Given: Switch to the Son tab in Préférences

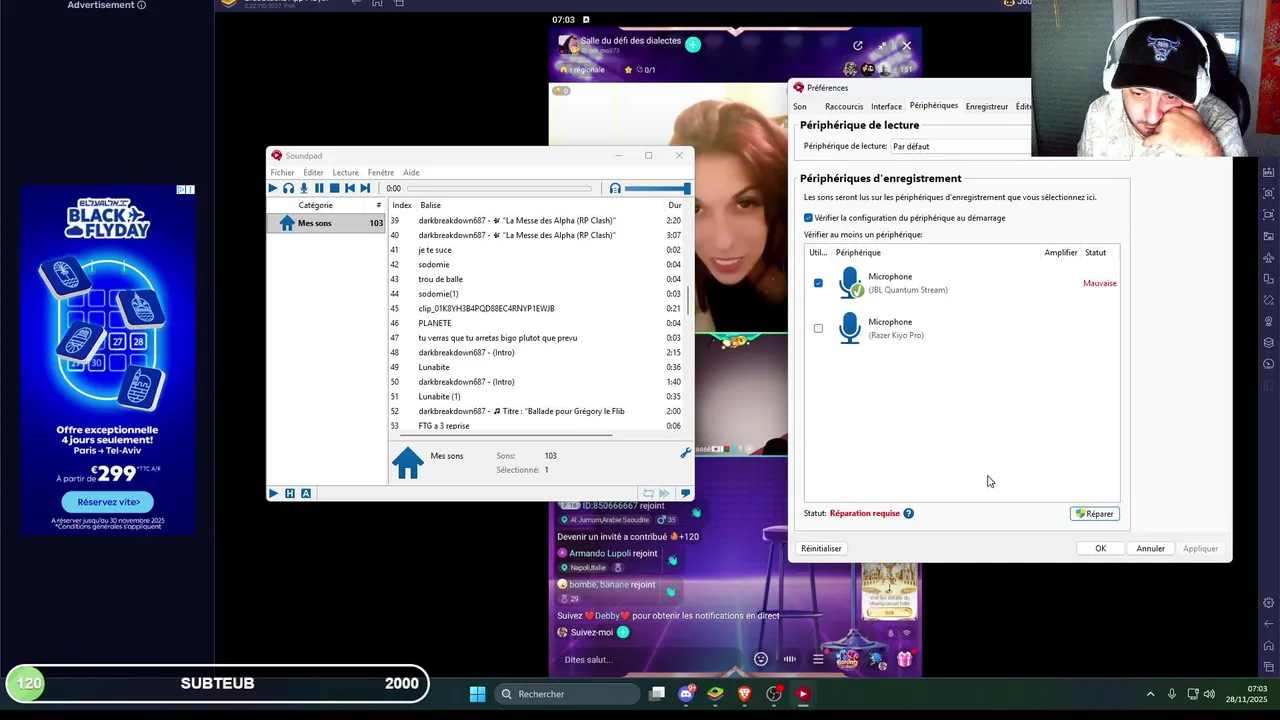Looking at the screenshot, I should (x=800, y=106).
